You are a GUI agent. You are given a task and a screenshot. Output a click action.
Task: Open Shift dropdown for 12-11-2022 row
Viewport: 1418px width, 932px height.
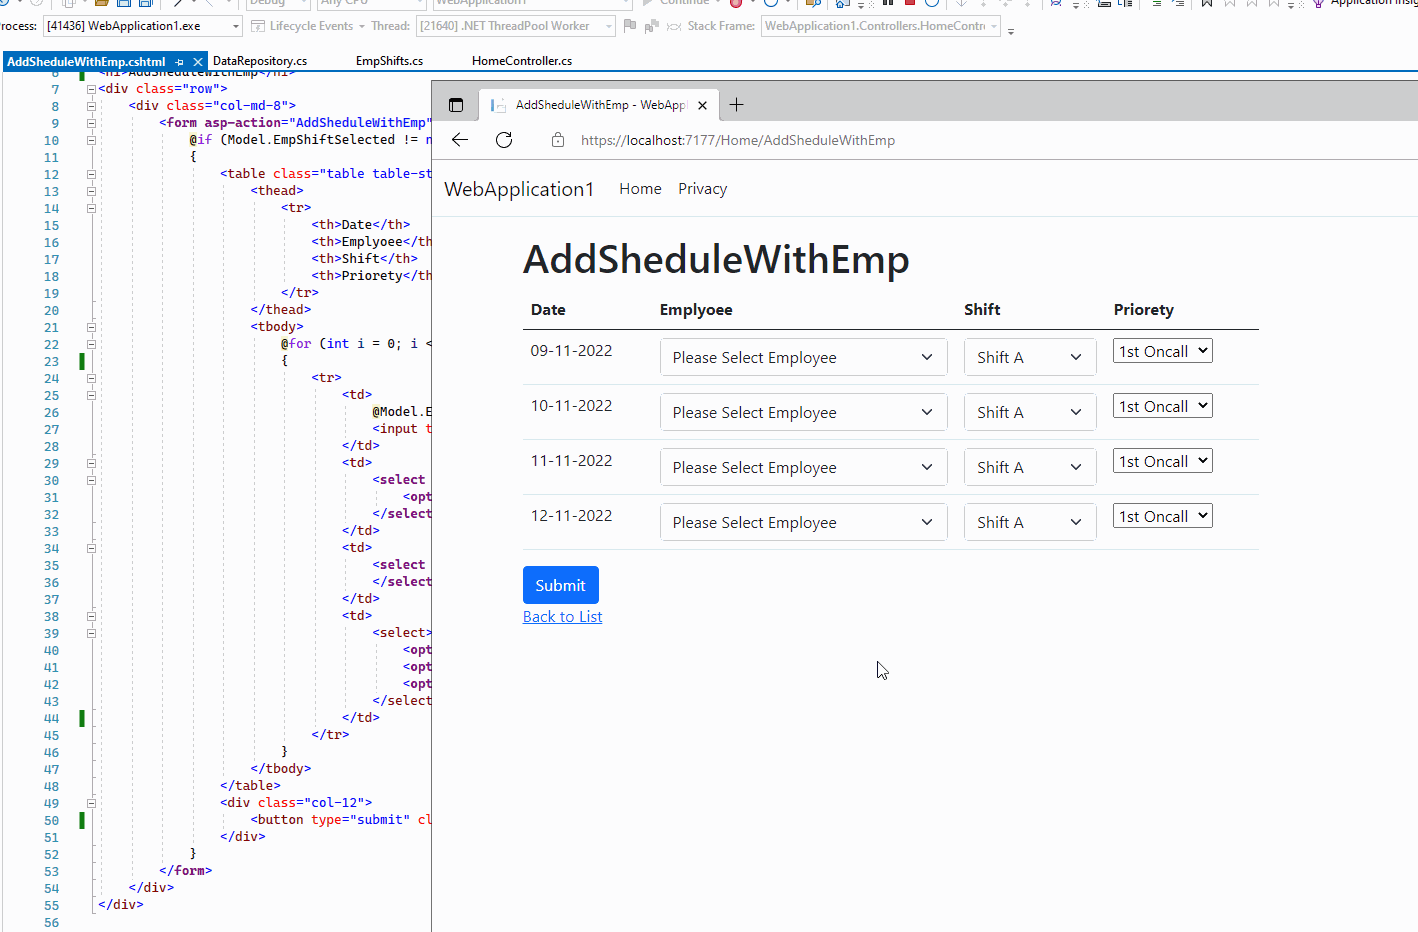pos(1030,522)
